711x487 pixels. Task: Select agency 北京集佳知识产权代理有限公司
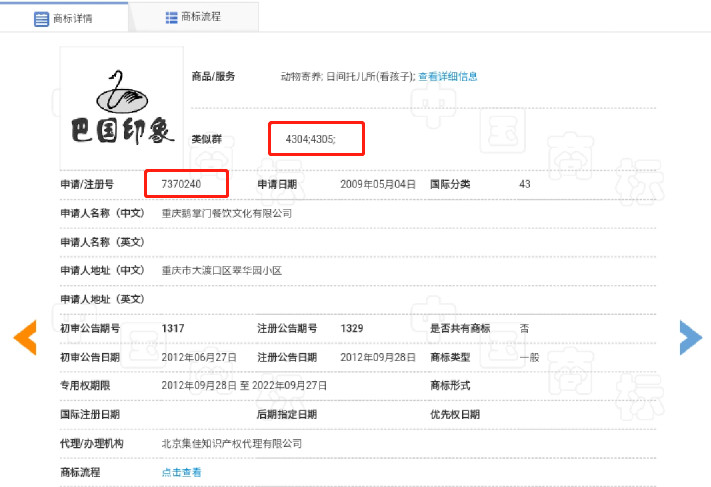point(232,443)
